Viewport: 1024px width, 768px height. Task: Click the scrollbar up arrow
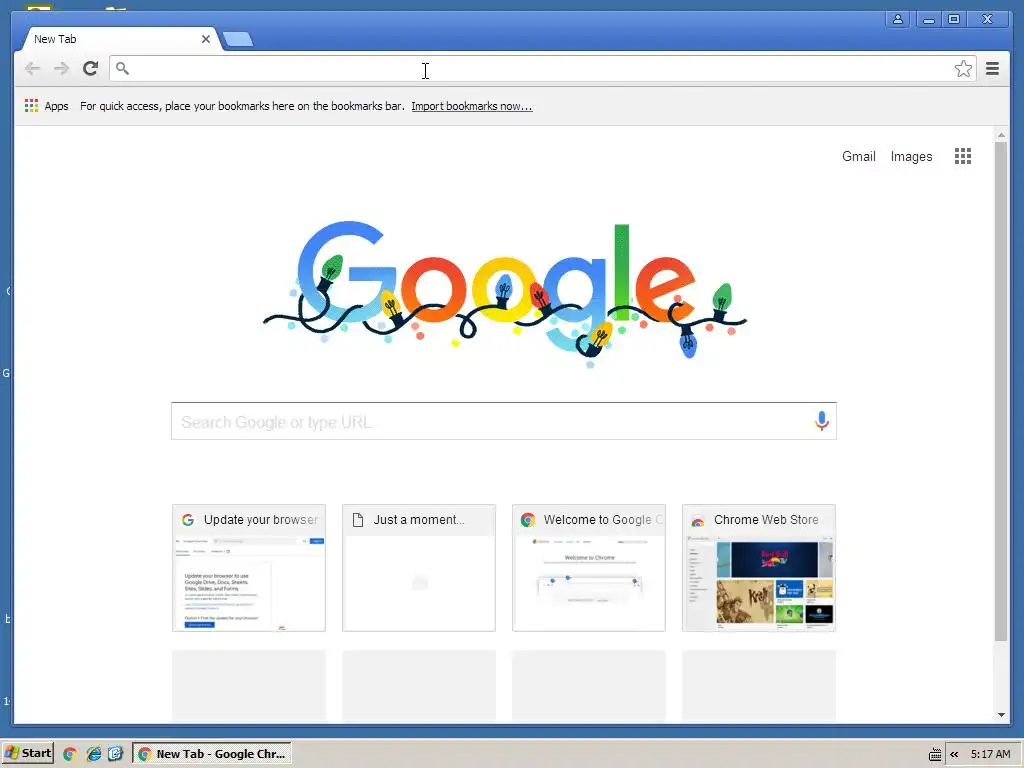pyautogui.click(x=1000, y=135)
